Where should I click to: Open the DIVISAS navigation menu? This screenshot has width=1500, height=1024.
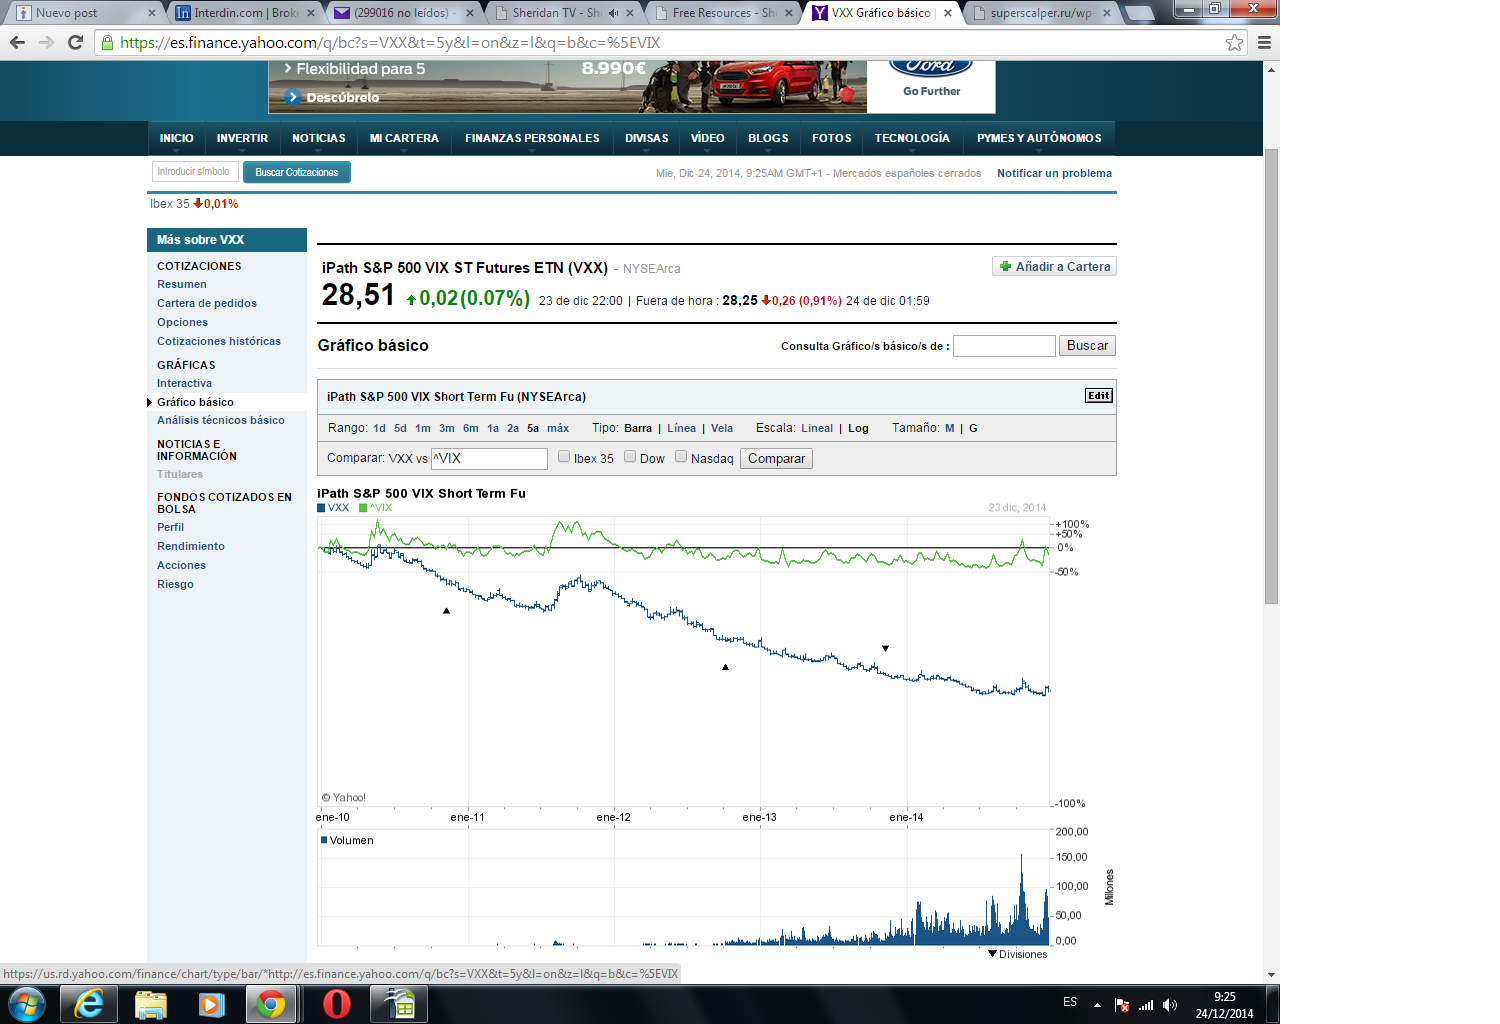click(x=647, y=138)
